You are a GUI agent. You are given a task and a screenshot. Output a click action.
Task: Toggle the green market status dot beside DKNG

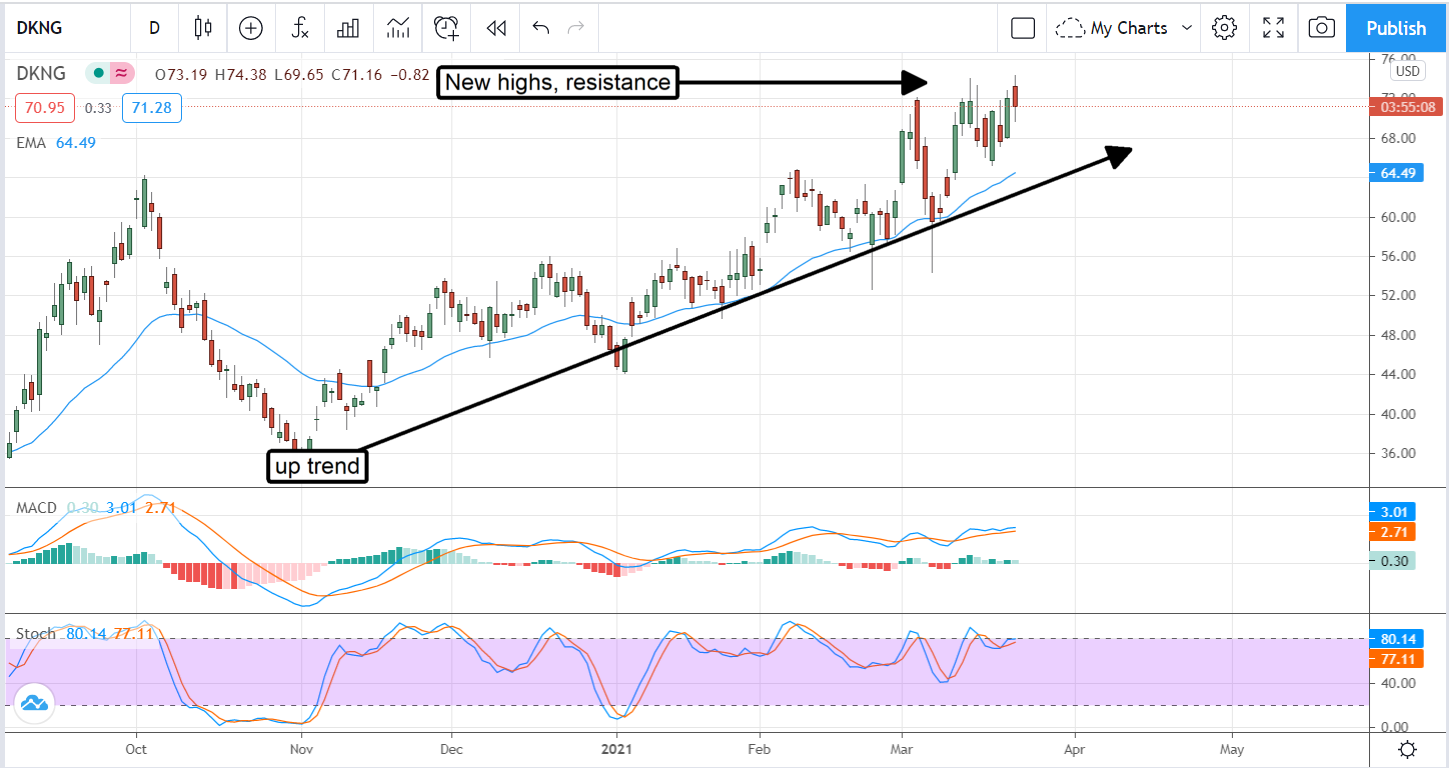99,73
